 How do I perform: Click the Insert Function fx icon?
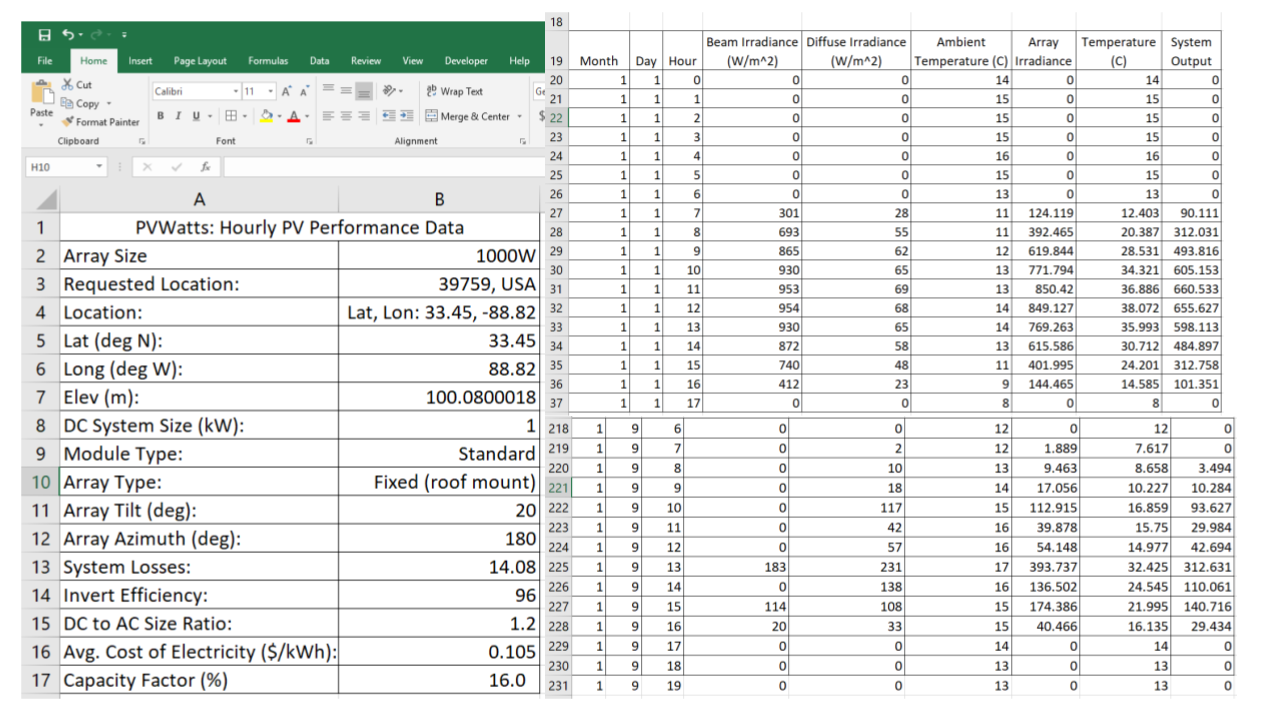pyautogui.click(x=205, y=167)
